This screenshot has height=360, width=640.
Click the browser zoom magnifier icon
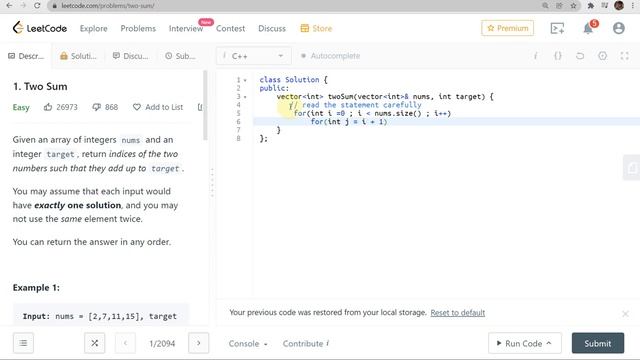546,6
